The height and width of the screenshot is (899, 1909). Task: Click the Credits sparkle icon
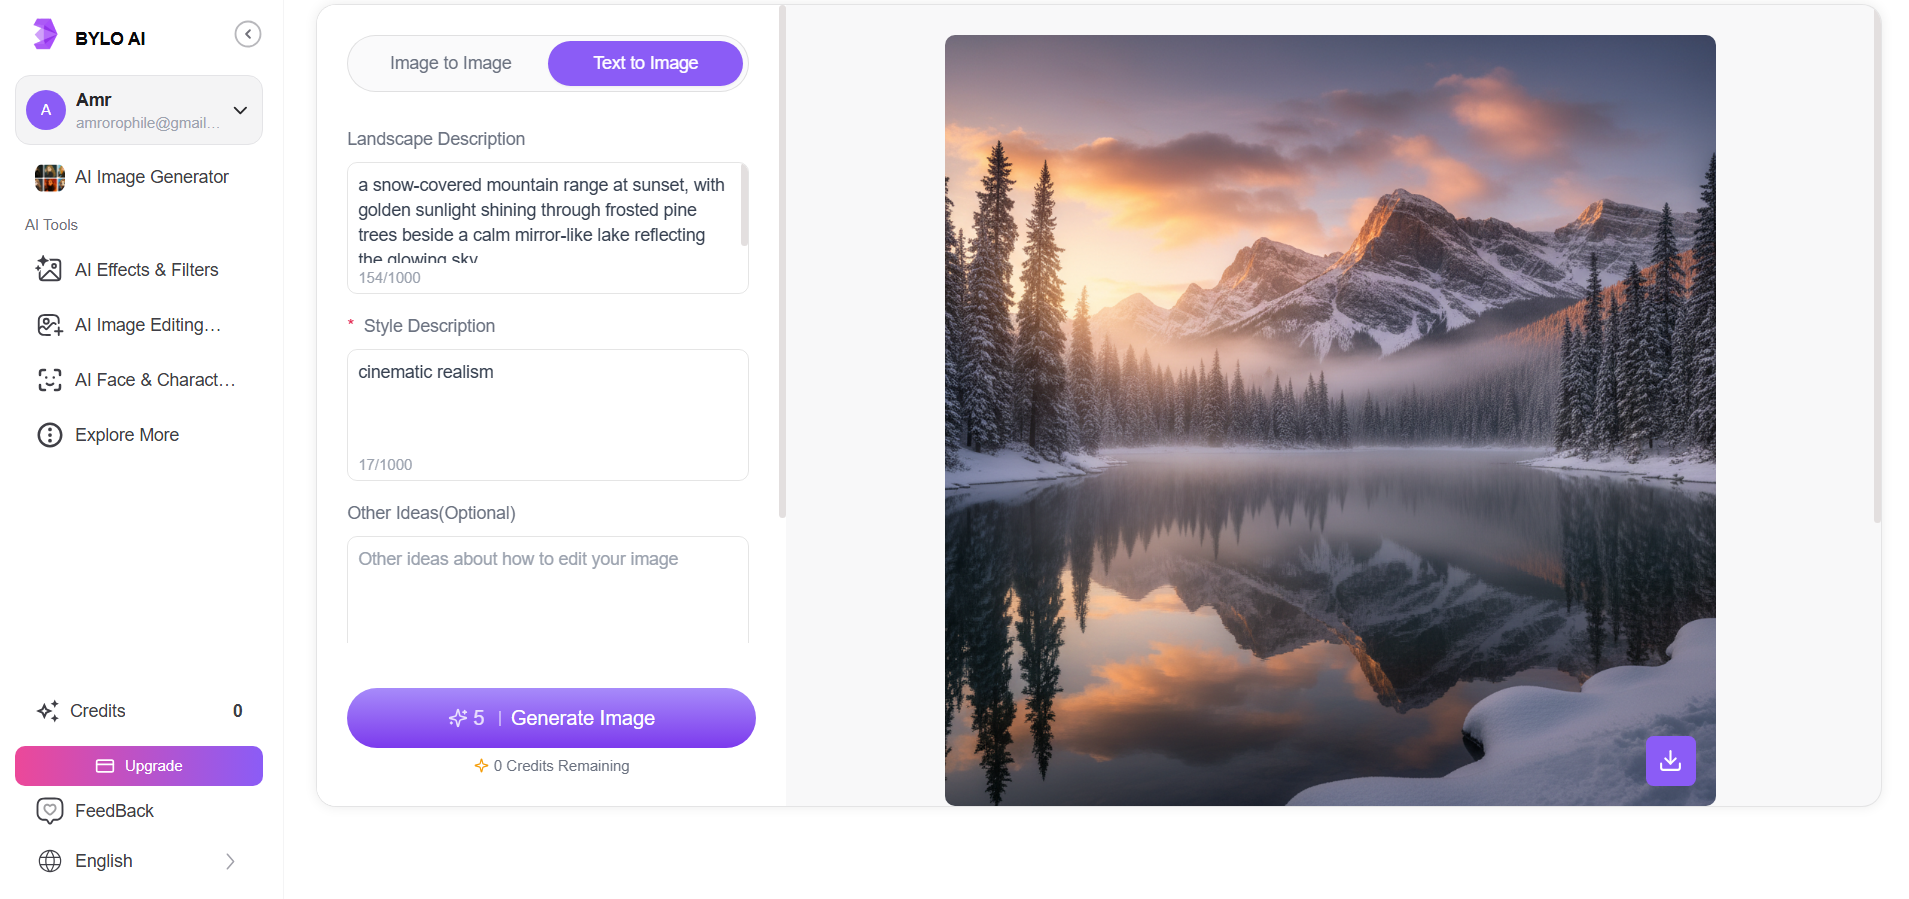point(48,711)
